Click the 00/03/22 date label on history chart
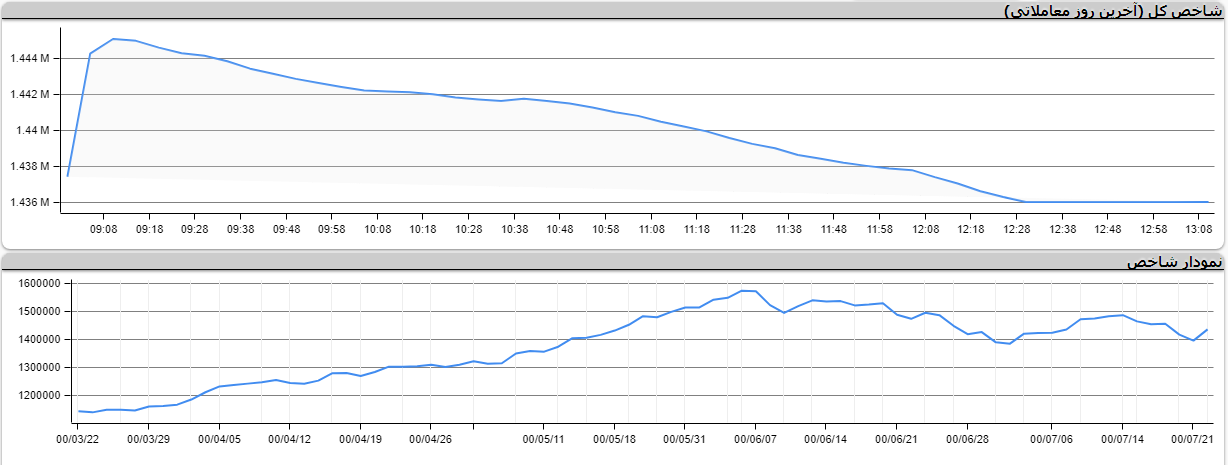Image resolution: width=1228 pixels, height=465 pixels. click(78, 438)
